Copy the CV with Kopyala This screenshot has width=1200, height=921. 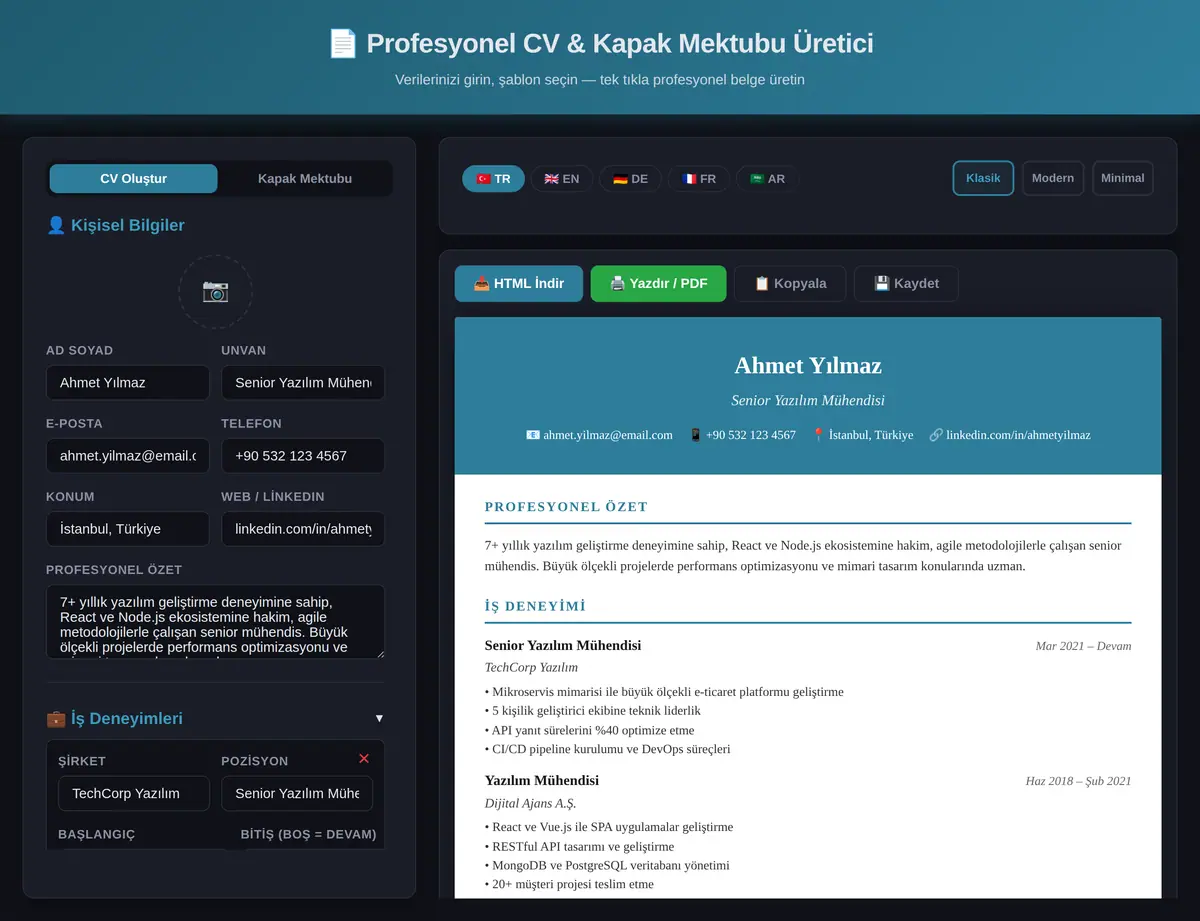790,284
